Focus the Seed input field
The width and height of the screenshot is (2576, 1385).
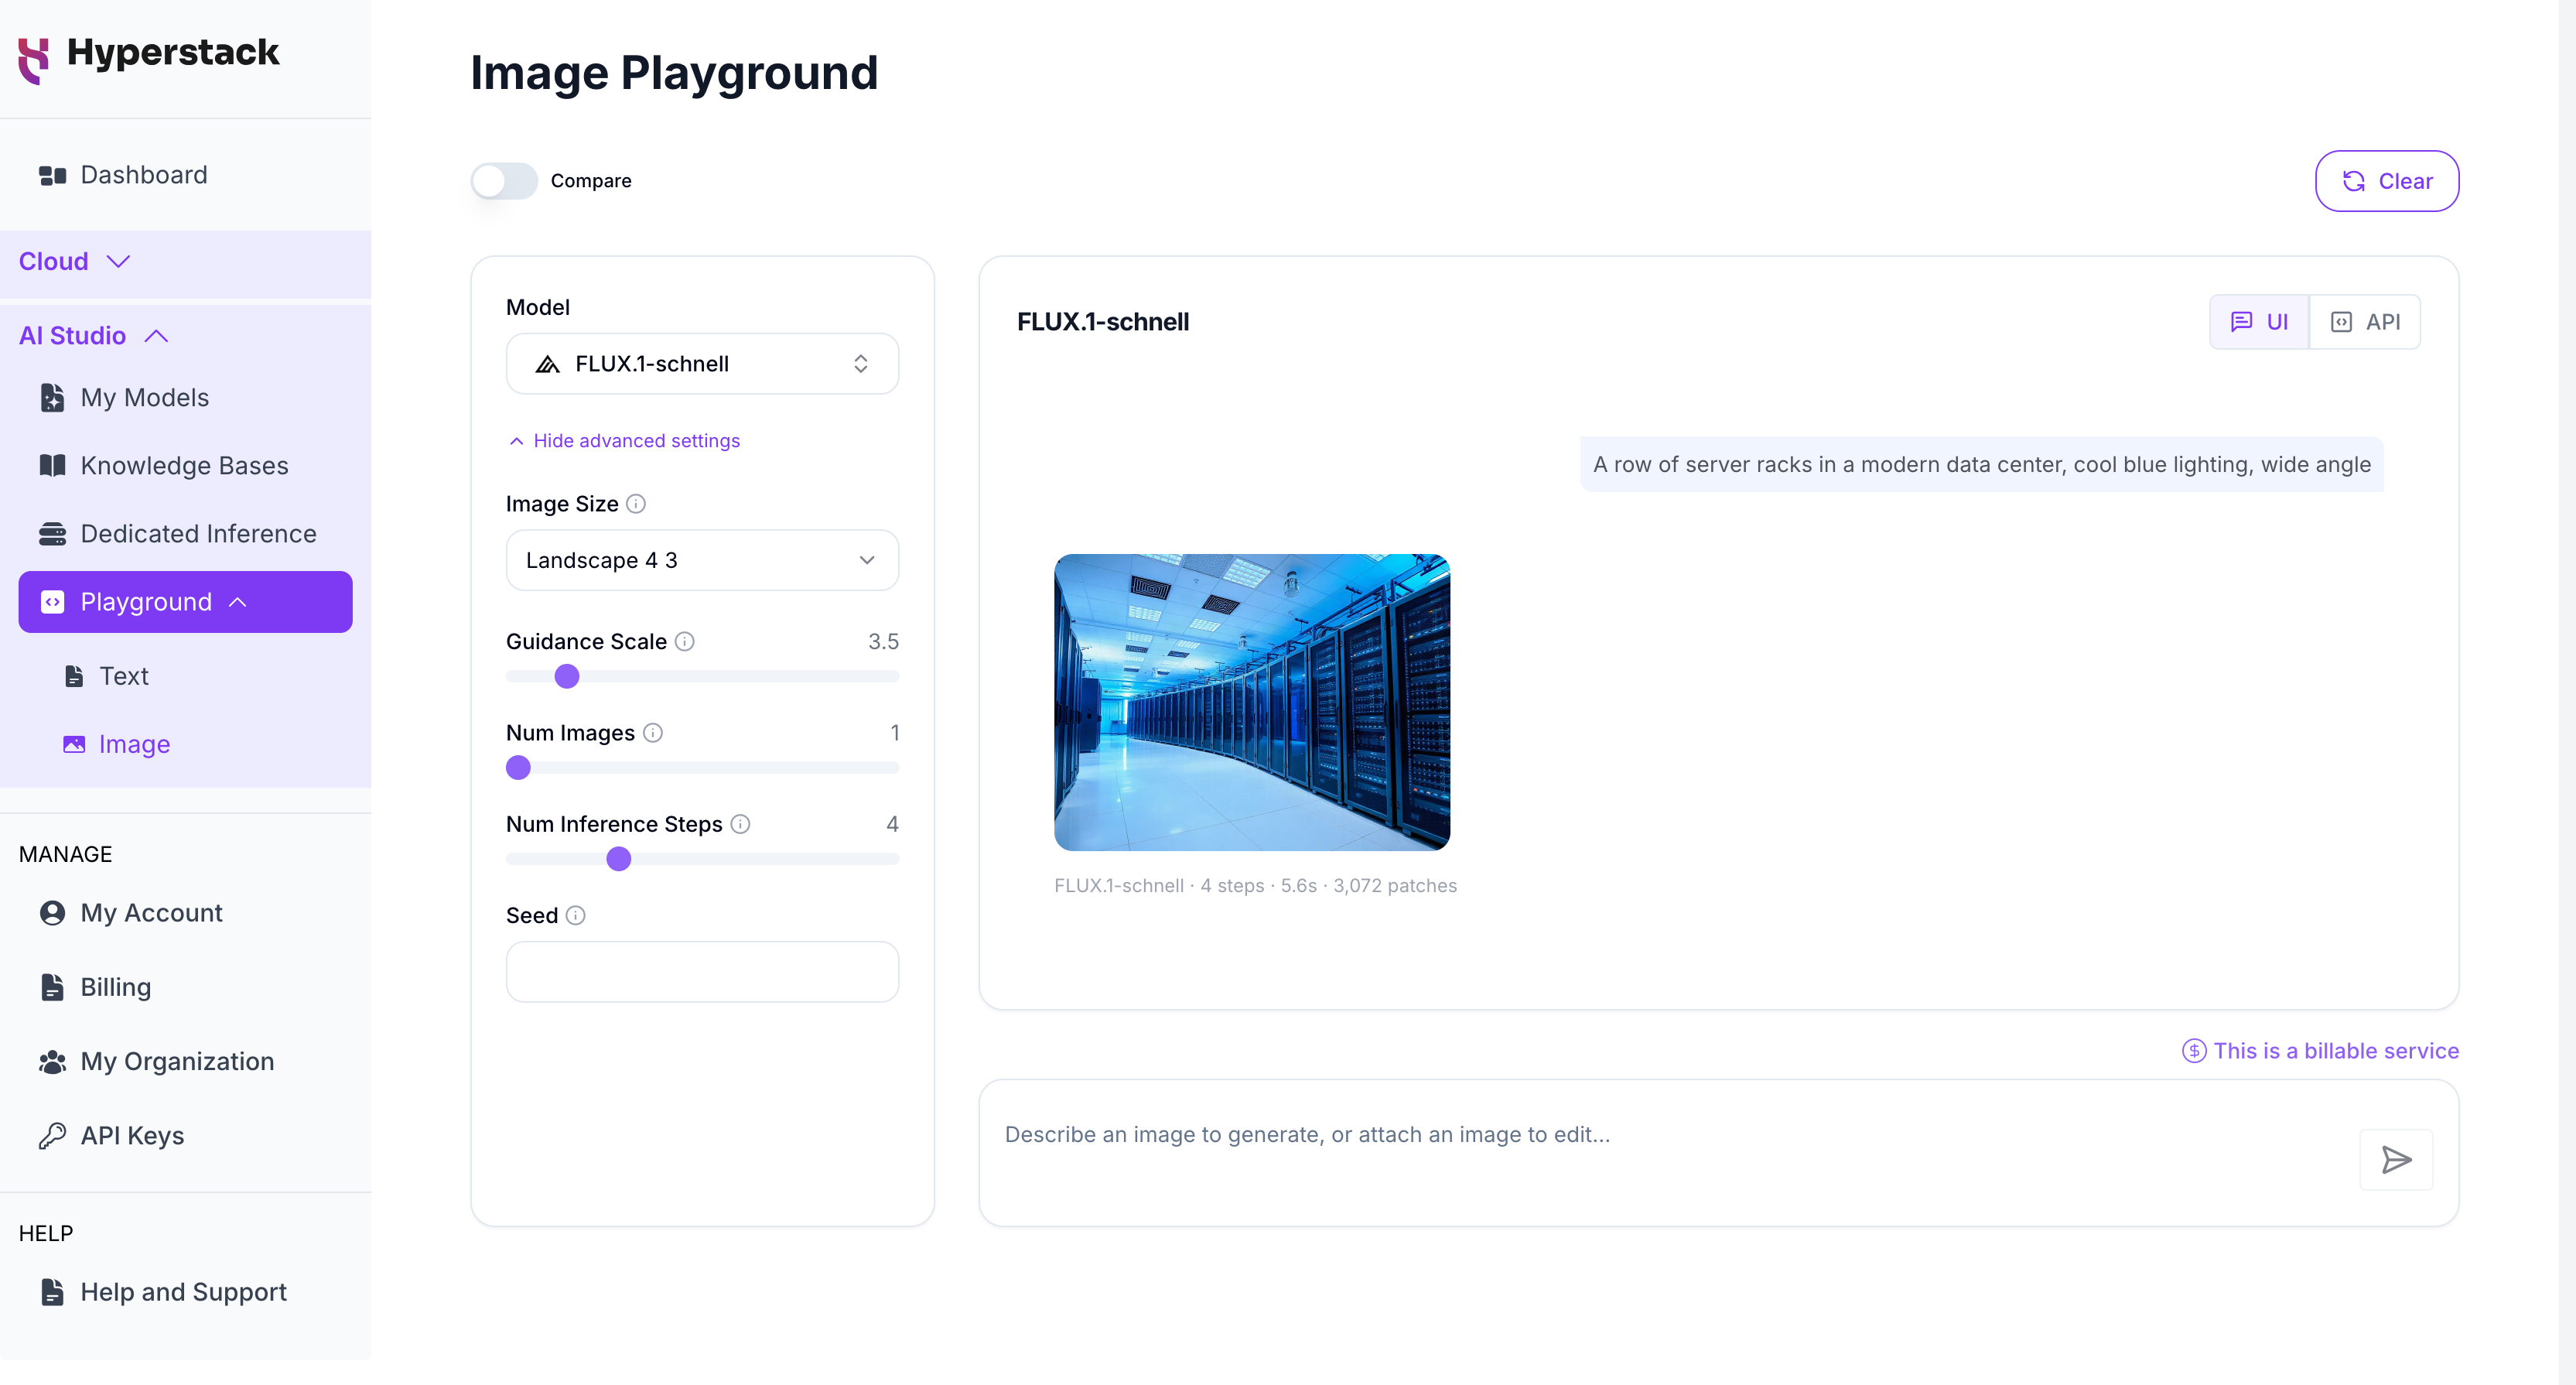click(702, 972)
